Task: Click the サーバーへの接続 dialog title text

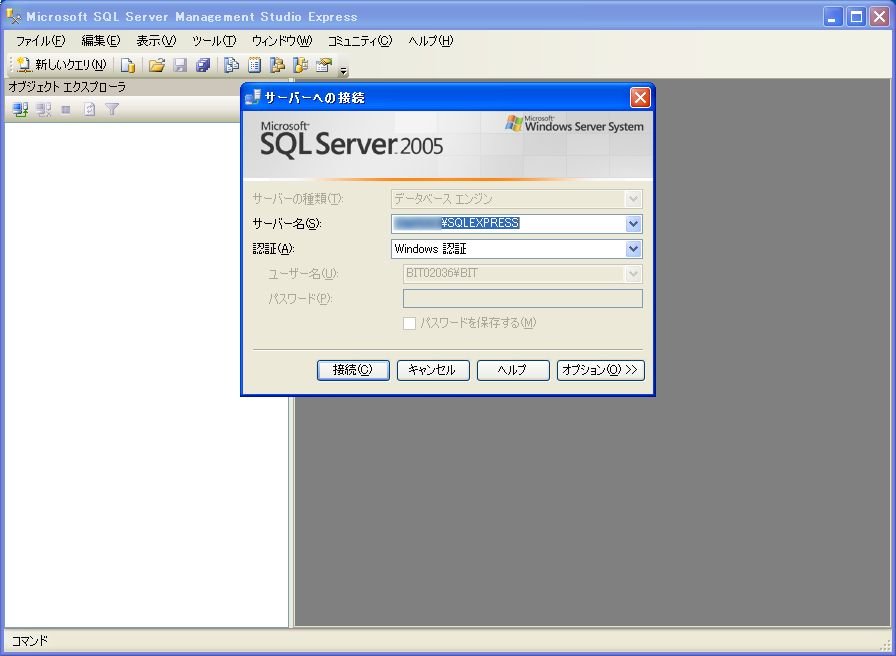Action: click(x=315, y=98)
